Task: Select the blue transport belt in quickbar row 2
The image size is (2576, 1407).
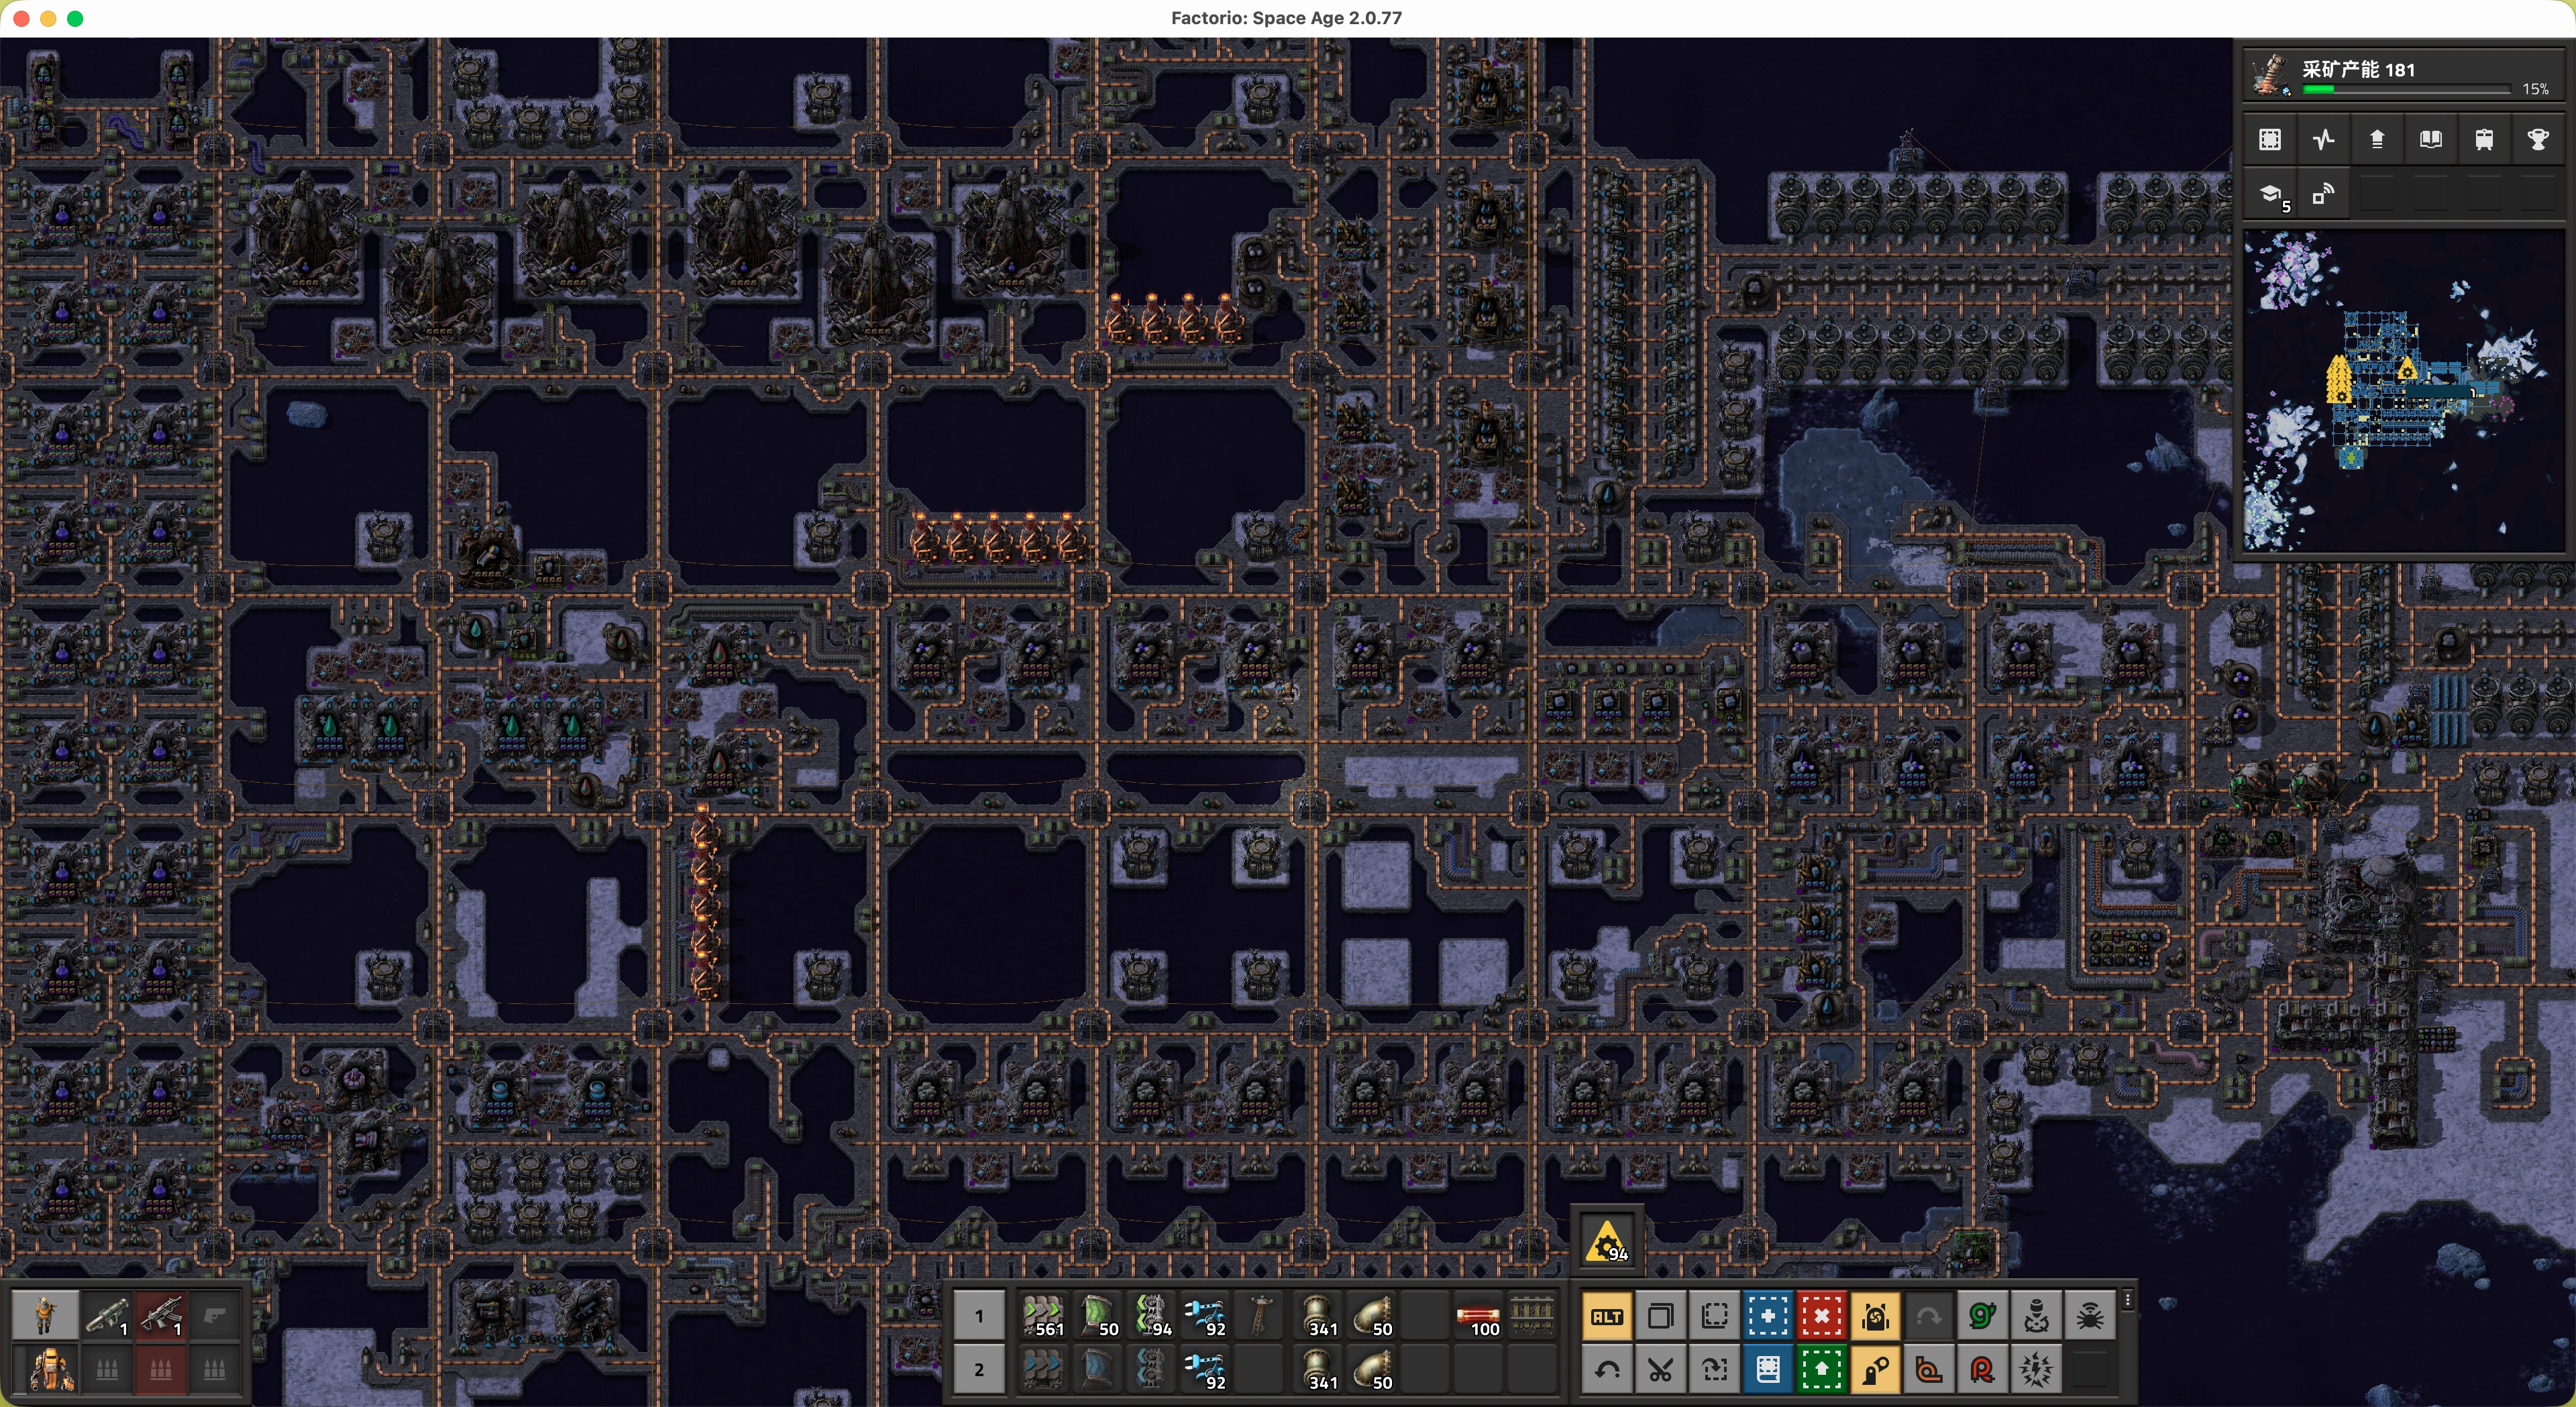Action: (x=1043, y=1370)
